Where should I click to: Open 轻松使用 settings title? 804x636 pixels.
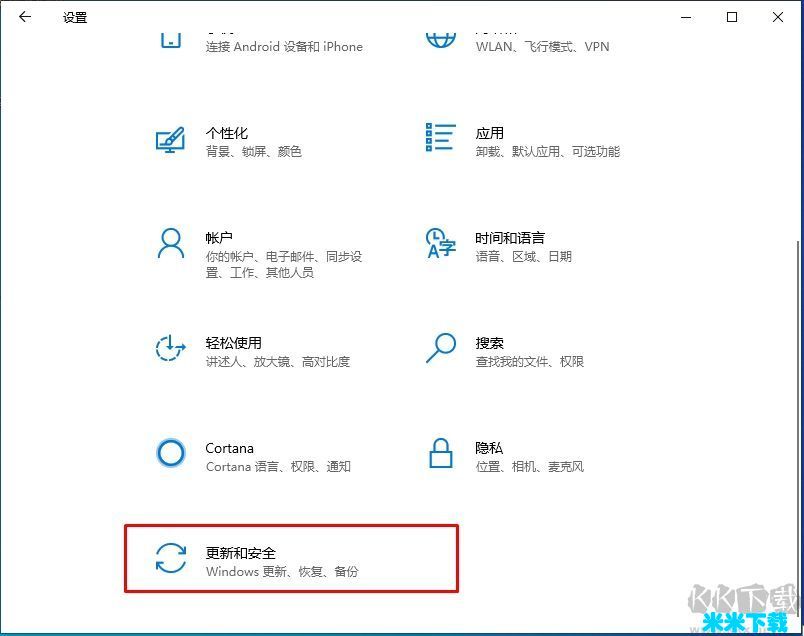234,343
